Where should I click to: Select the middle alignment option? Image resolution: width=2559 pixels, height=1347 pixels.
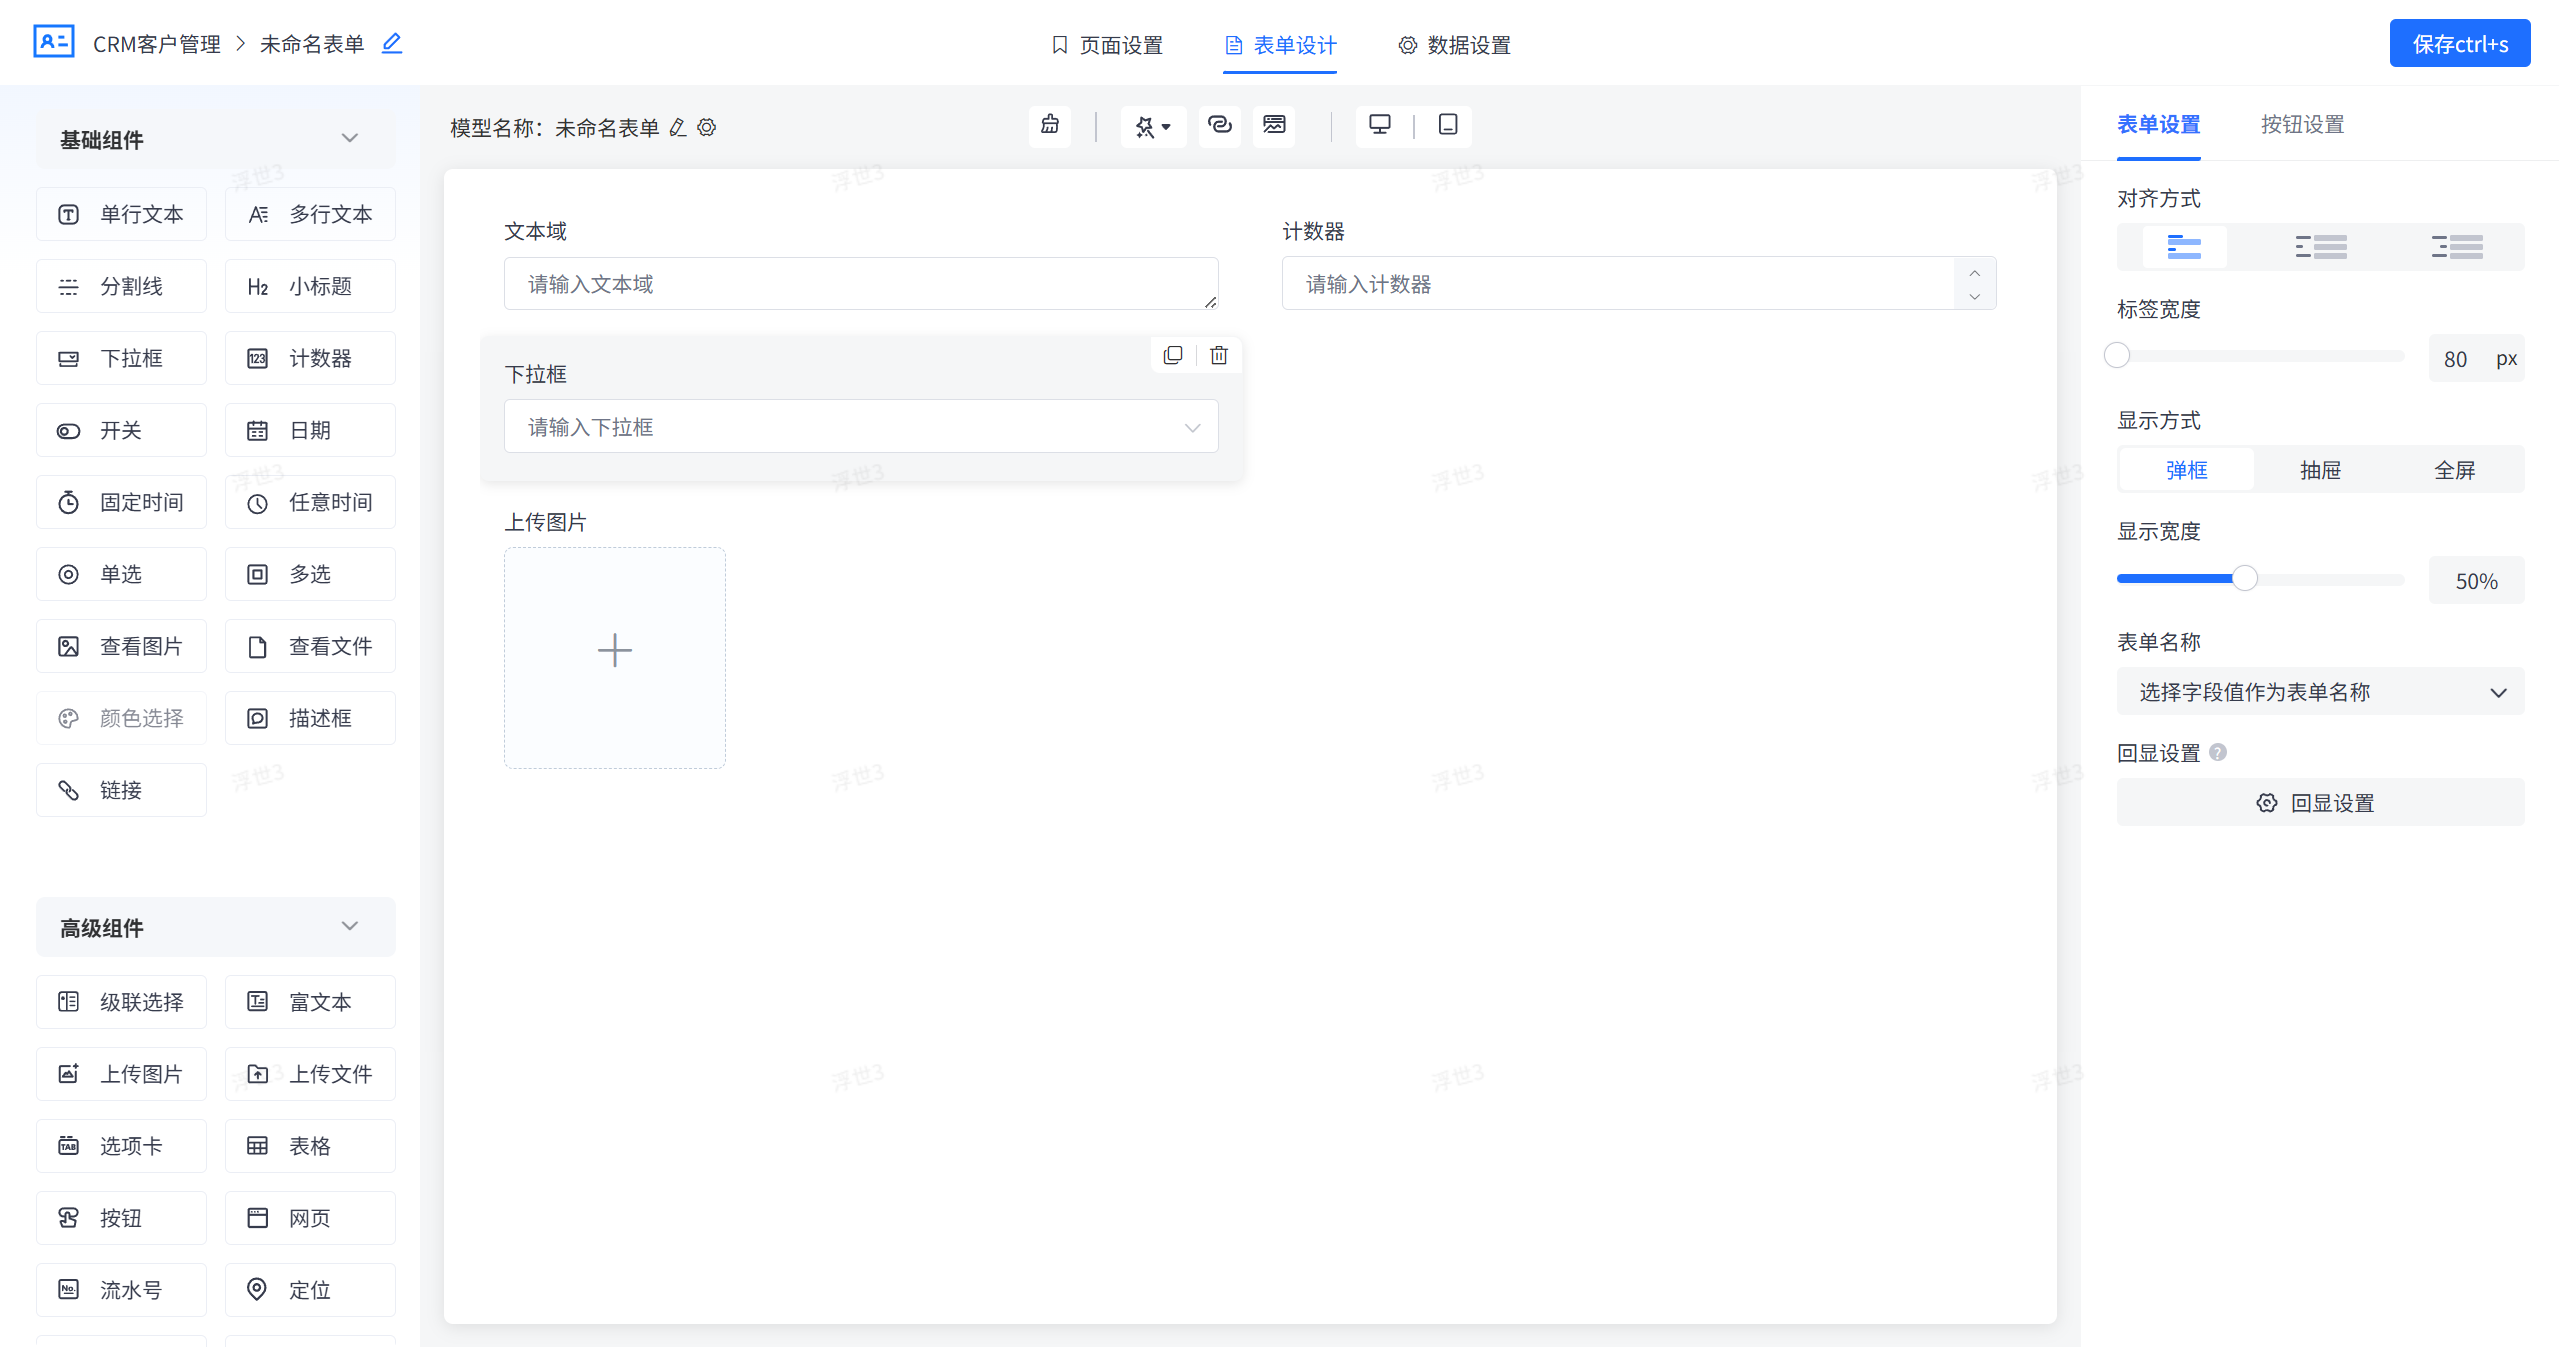[x=2321, y=247]
